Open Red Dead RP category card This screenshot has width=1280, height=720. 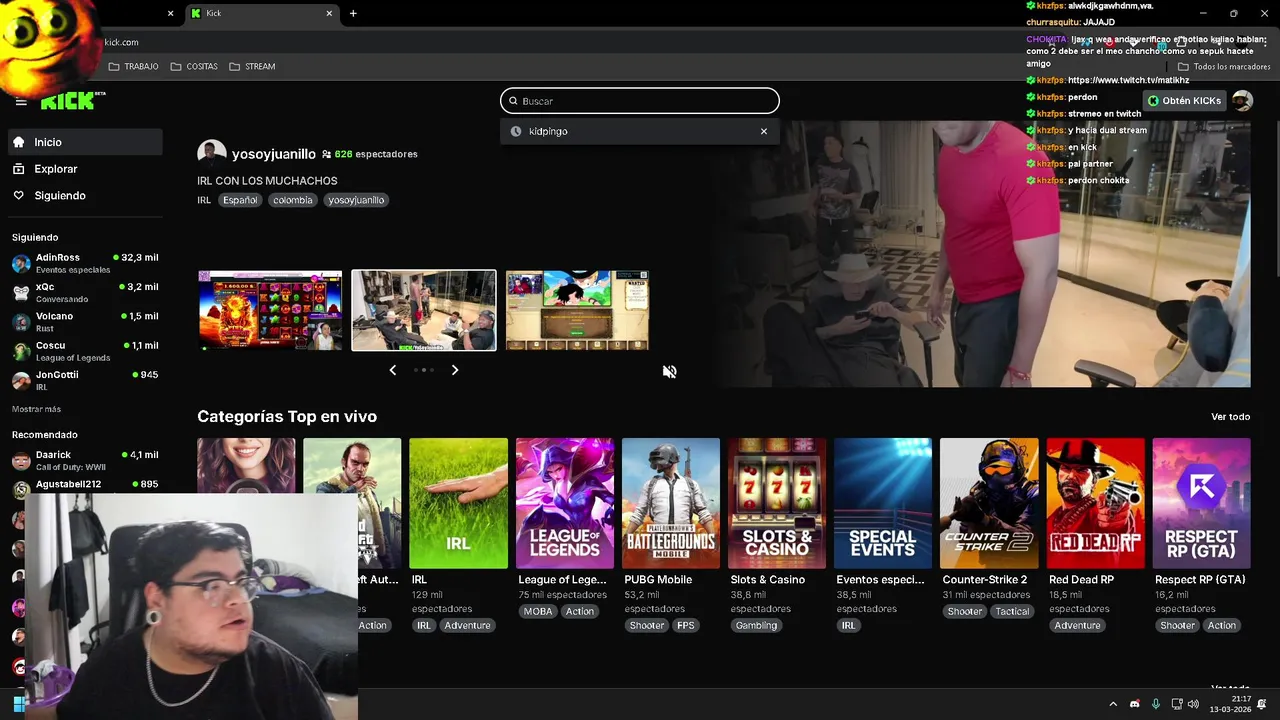click(x=1095, y=503)
